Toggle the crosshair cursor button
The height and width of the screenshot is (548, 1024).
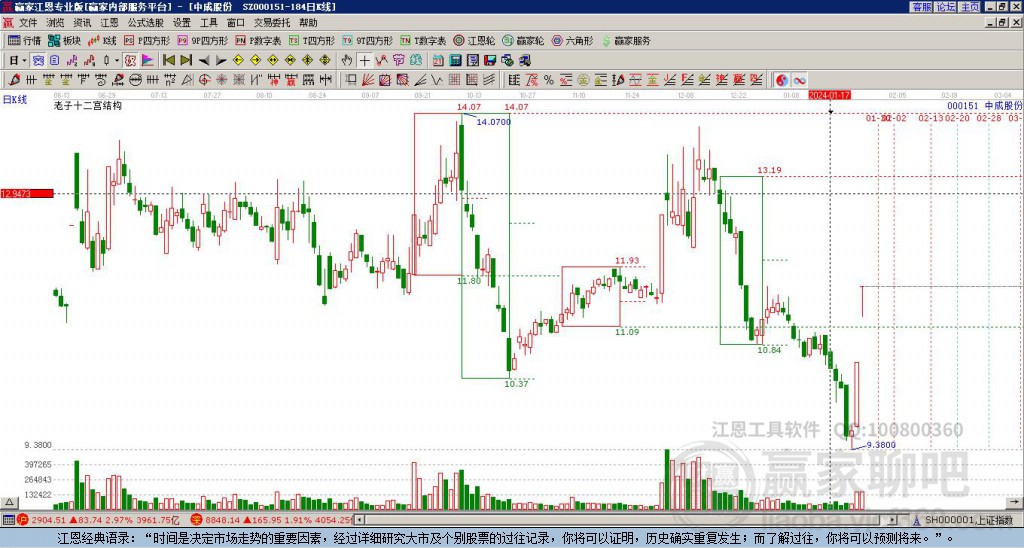(x=364, y=60)
